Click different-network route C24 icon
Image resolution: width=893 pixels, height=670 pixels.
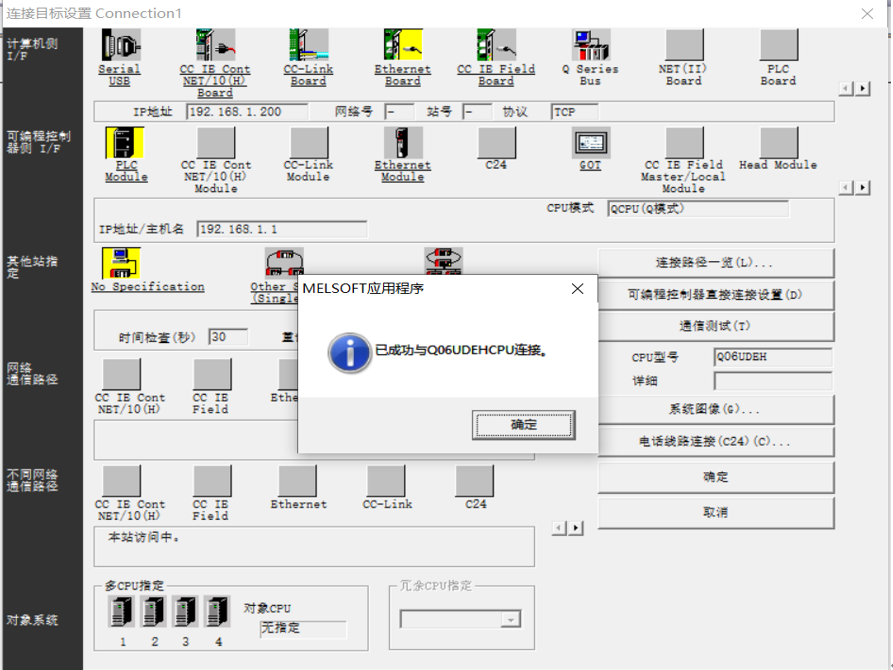475,480
